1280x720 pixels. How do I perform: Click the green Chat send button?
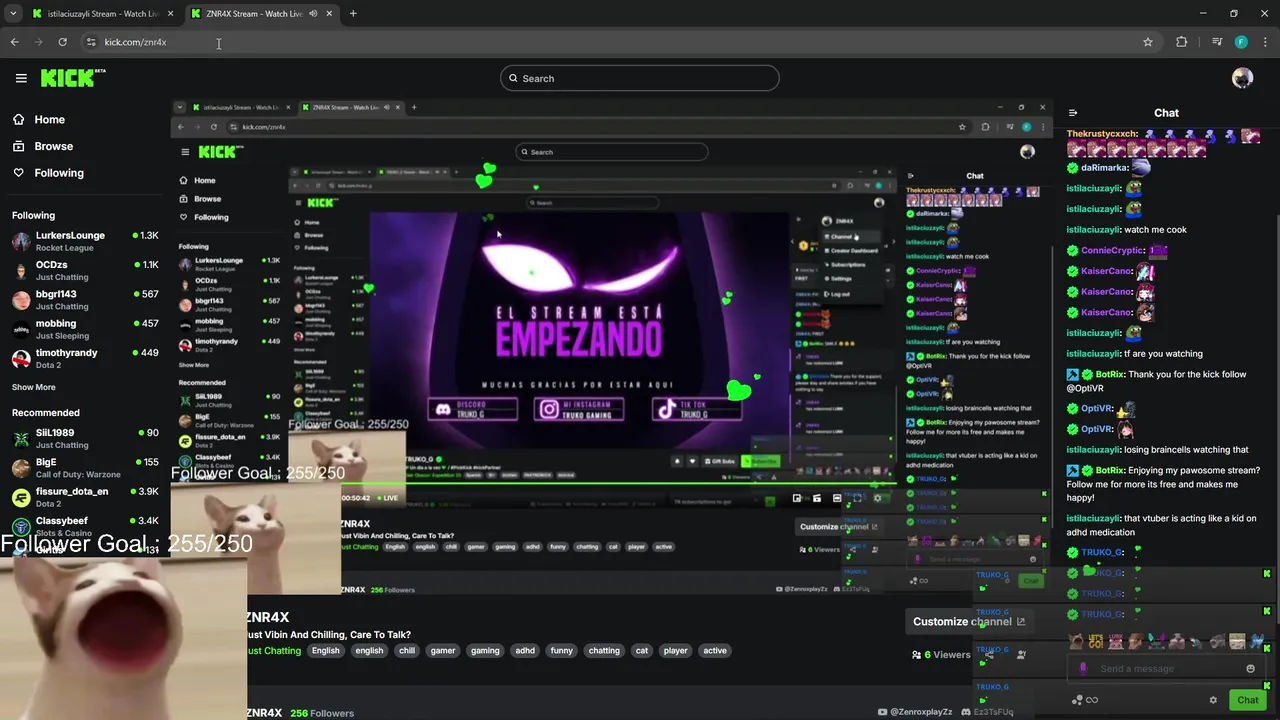(x=1247, y=700)
